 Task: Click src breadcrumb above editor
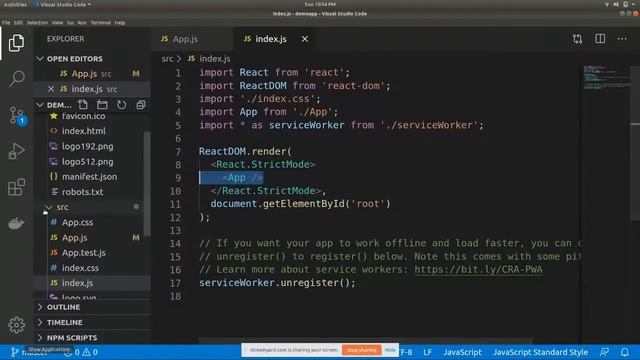[x=167, y=59]
